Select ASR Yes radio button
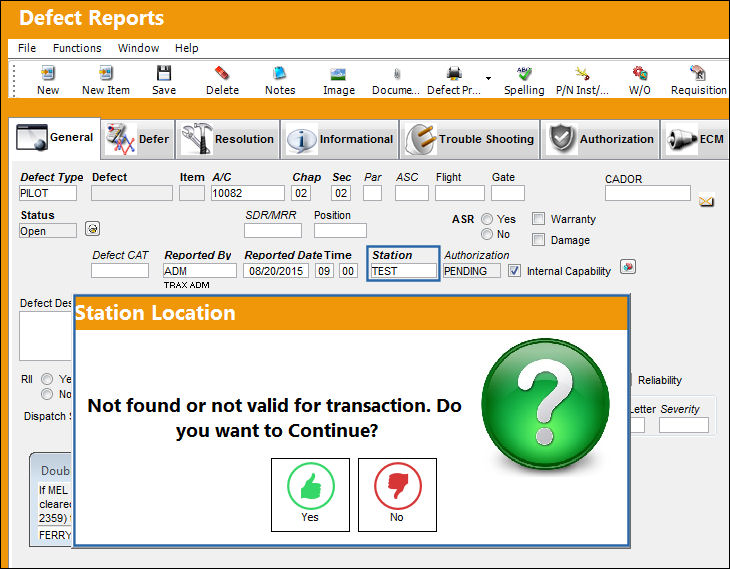 click(487, 219)
